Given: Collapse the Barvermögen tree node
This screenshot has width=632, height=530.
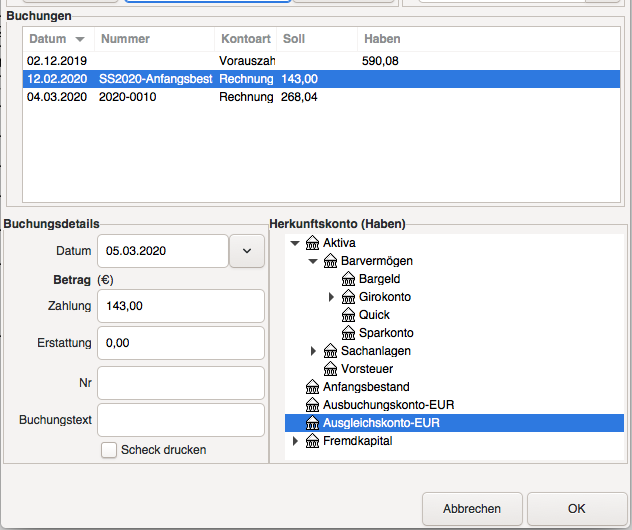Looking at the screenshot, I should 313,261.
